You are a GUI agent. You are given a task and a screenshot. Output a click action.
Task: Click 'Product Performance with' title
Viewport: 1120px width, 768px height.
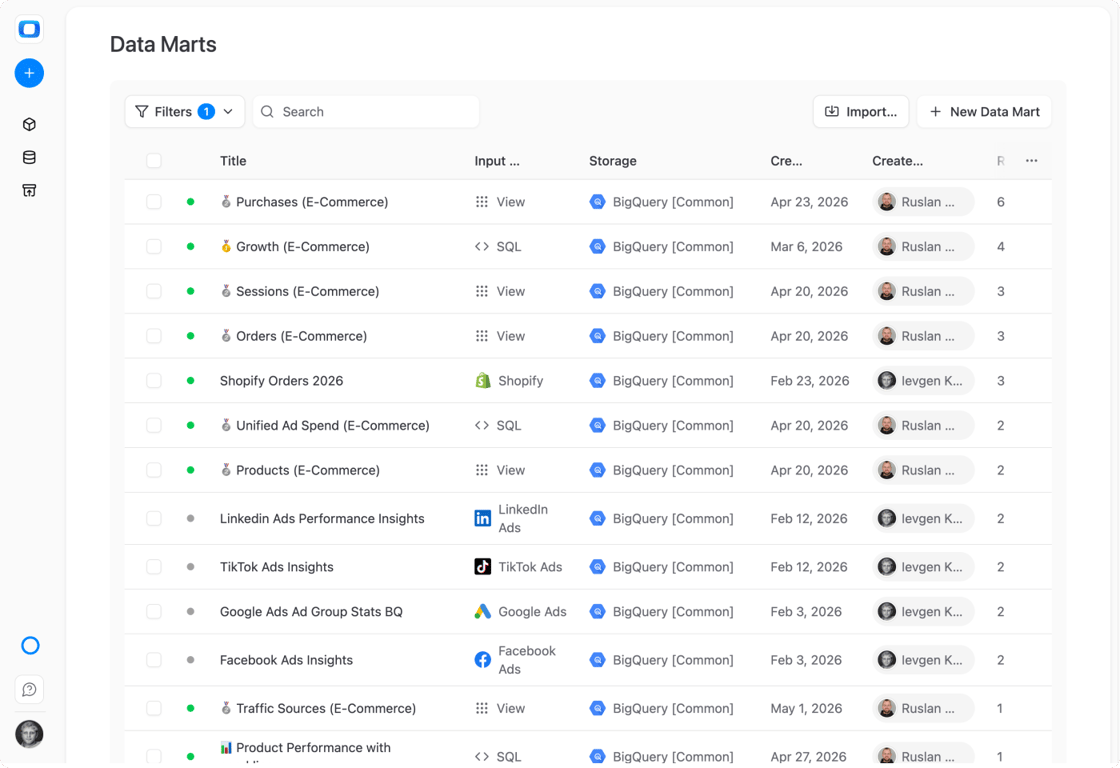tap(314, 747)
